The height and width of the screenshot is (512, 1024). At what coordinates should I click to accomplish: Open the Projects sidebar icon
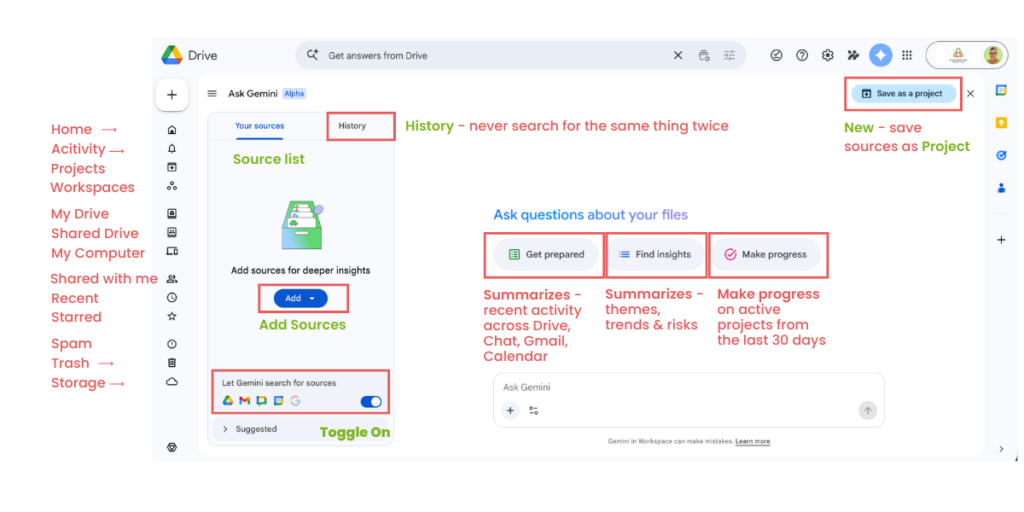[172, 168]
